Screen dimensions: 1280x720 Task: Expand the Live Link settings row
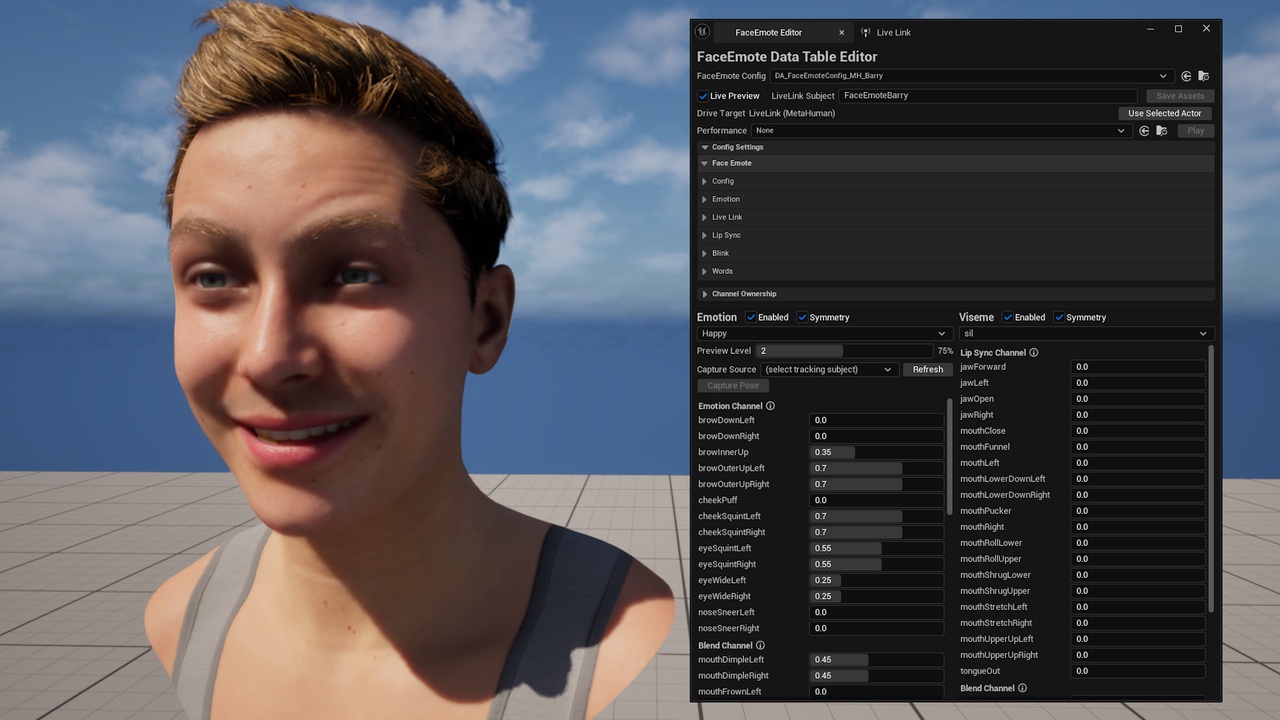(704, 217)
